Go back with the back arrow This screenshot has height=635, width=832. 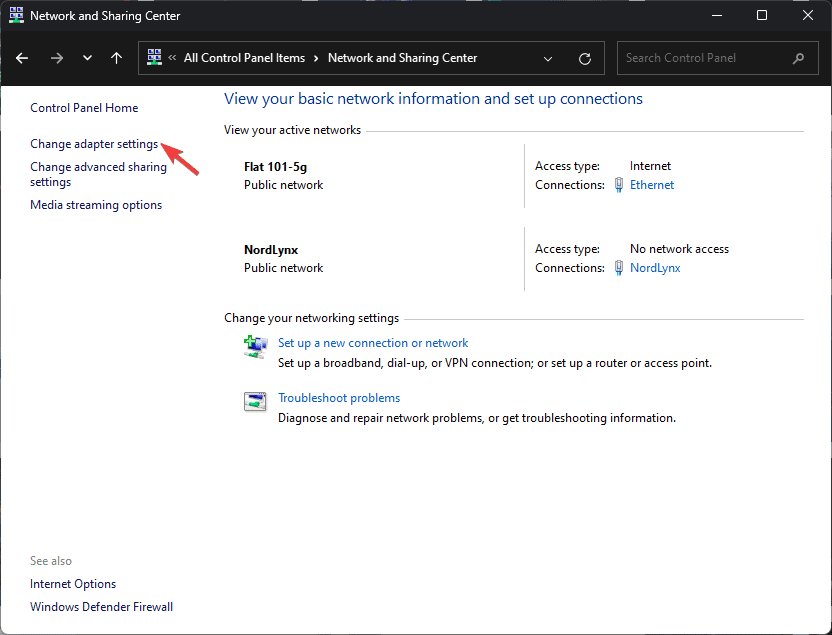[22, 58]
